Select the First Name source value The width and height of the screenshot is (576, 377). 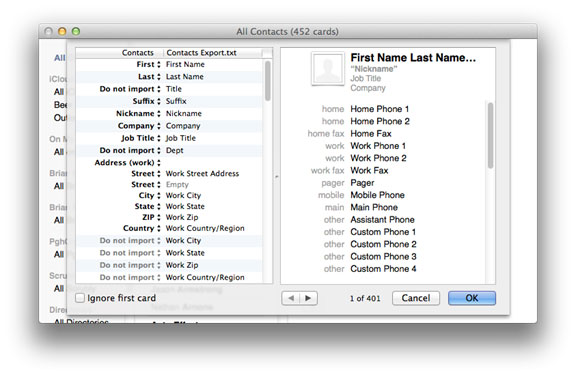pyautogui.click(x=185, y=64)
